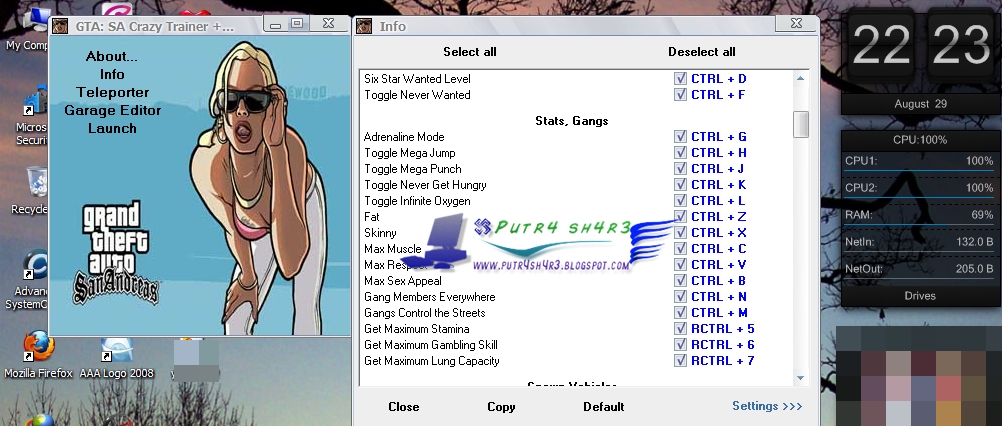
Task: Click the scroll up arrow in the Info list
Action: coord(801,78)
